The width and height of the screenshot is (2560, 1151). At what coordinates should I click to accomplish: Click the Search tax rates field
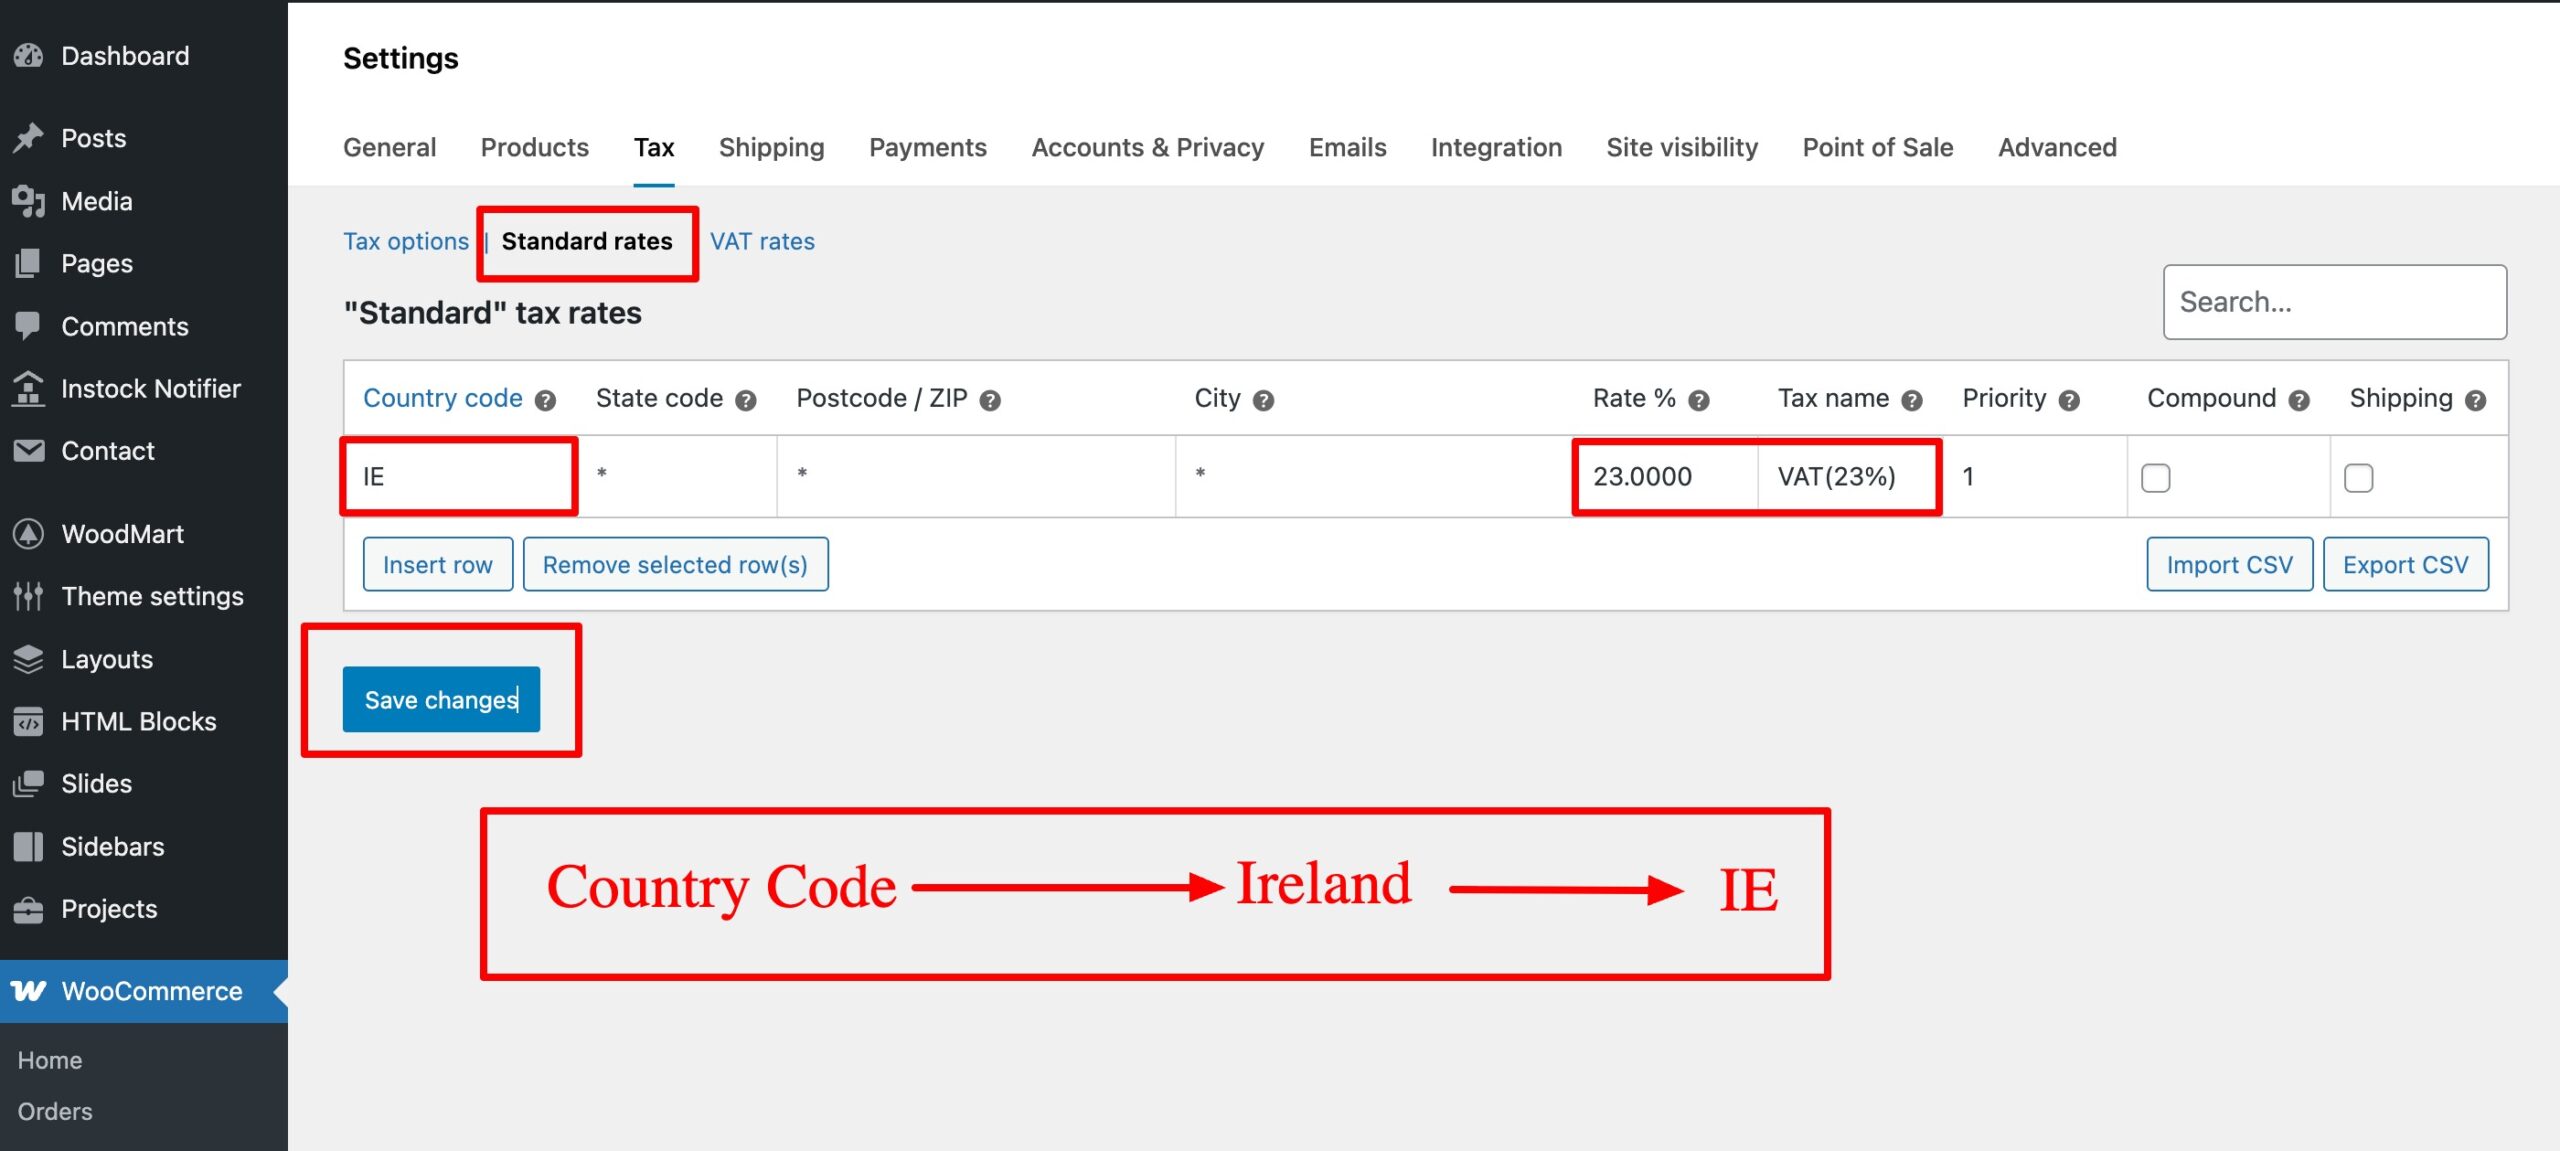click(x=2334, y=302)
